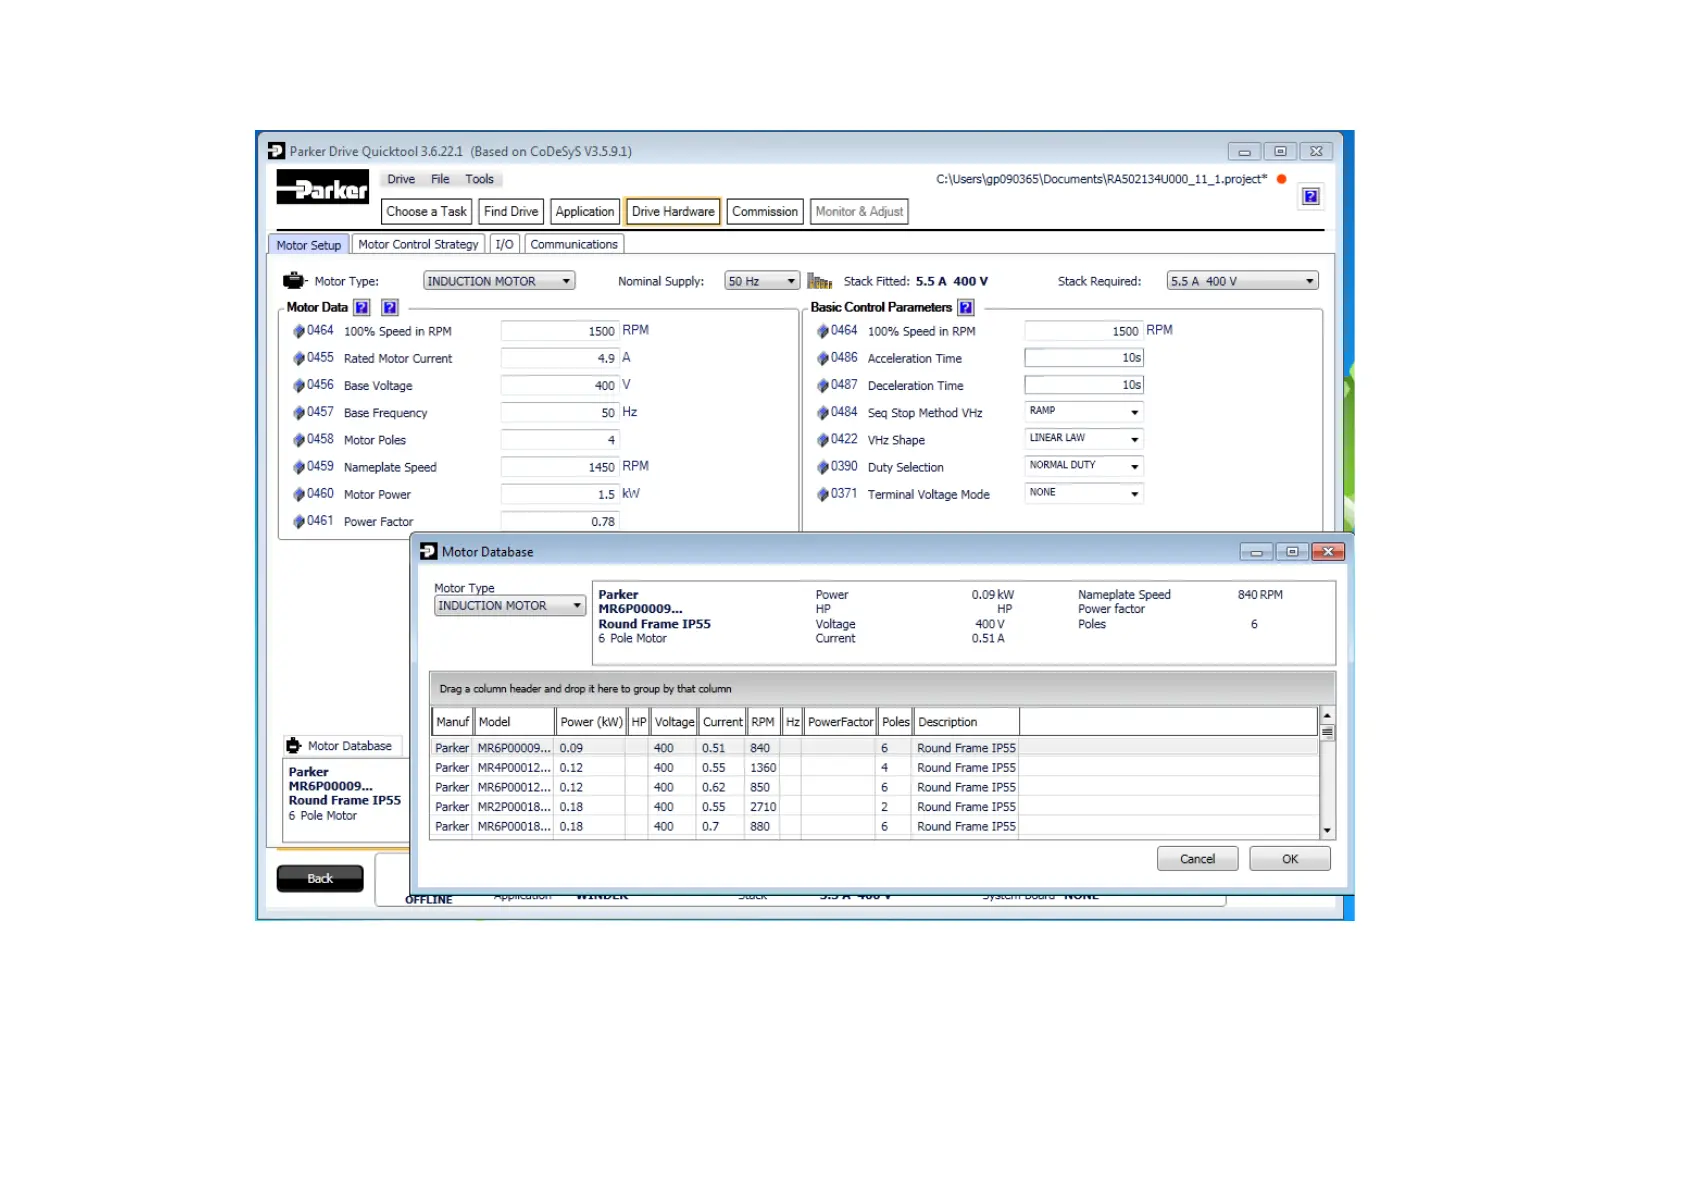
Task: Switch to Motor Control Strategy tab
Action: click(418, 244)
